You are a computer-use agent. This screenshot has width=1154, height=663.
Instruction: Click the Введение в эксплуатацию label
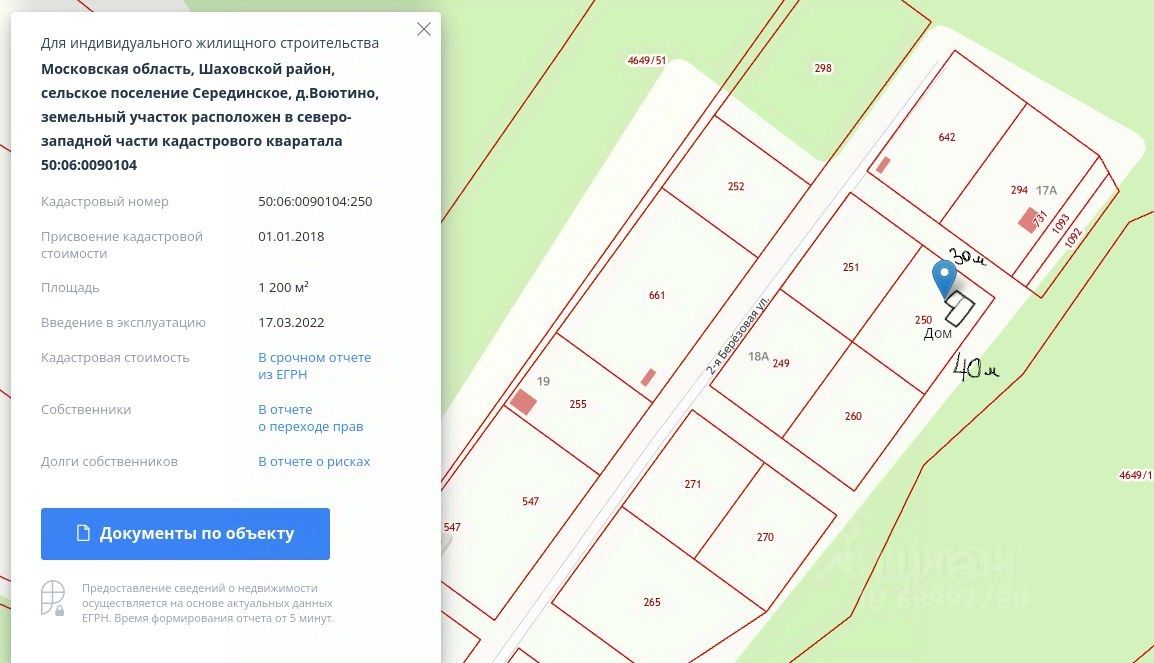(123, 322)
